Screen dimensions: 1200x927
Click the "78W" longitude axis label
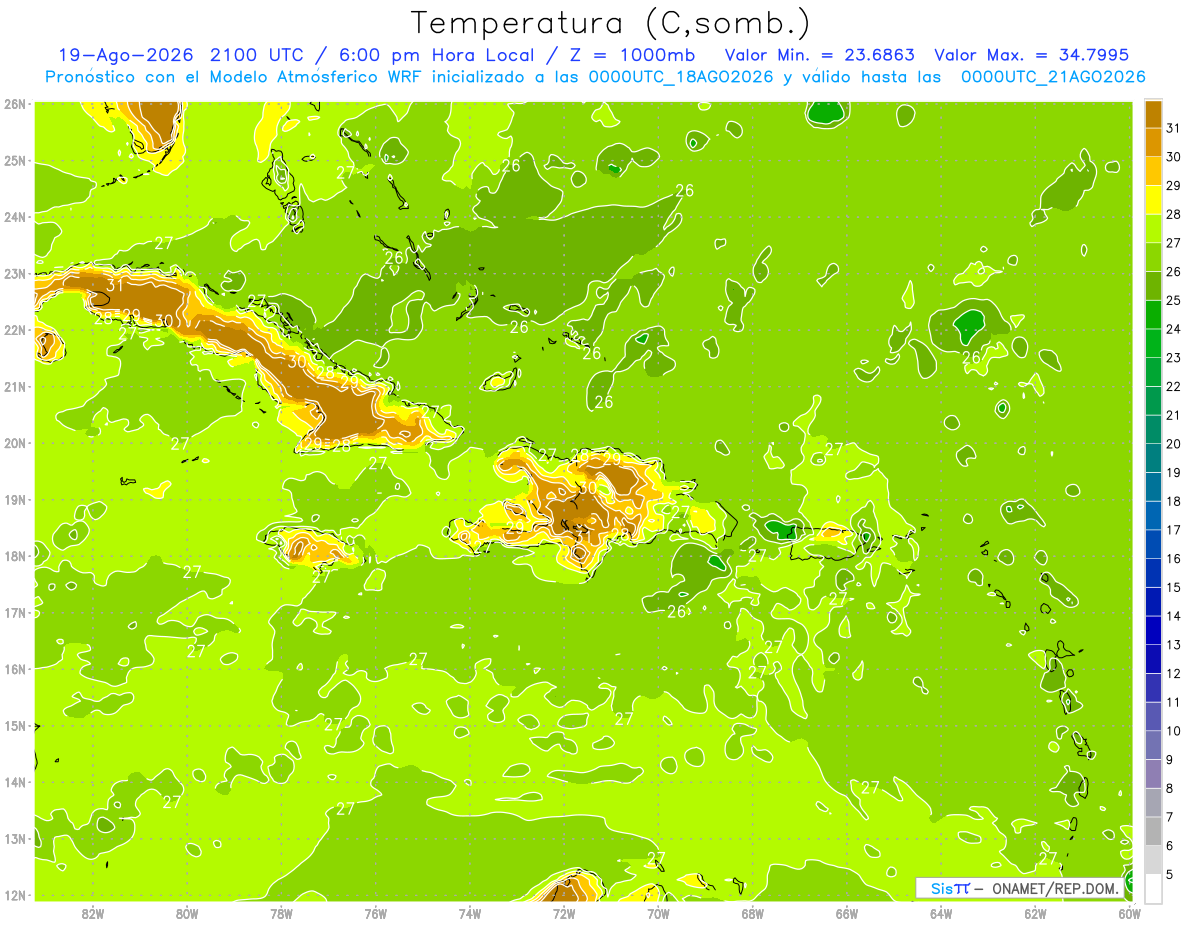click(281, 914)
